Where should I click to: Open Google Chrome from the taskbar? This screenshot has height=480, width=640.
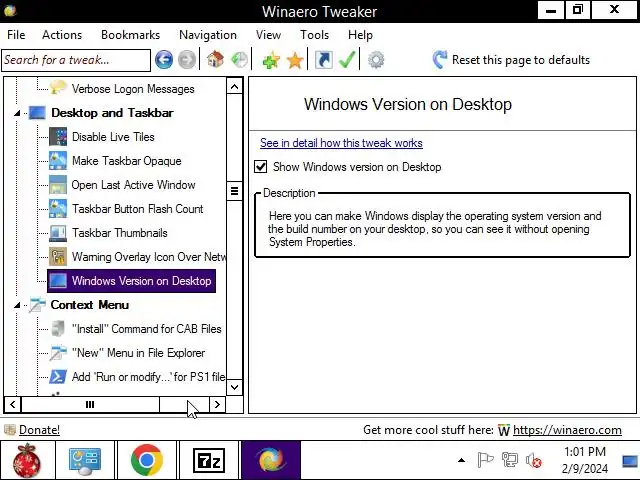click(147, 460)
